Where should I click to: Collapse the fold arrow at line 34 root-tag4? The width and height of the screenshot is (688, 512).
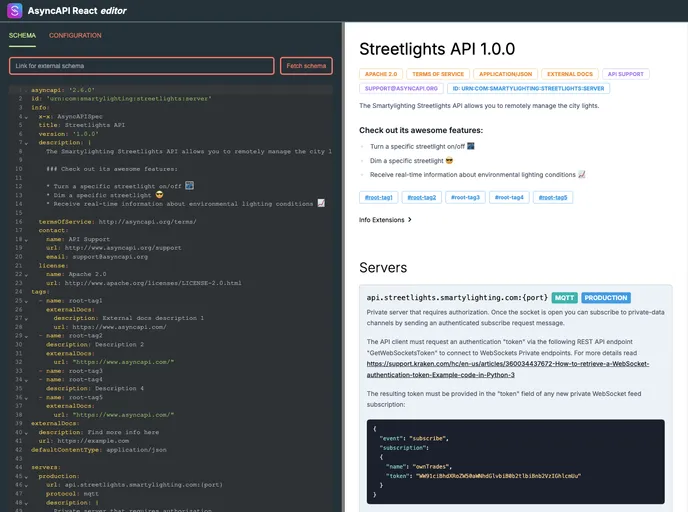26,380
